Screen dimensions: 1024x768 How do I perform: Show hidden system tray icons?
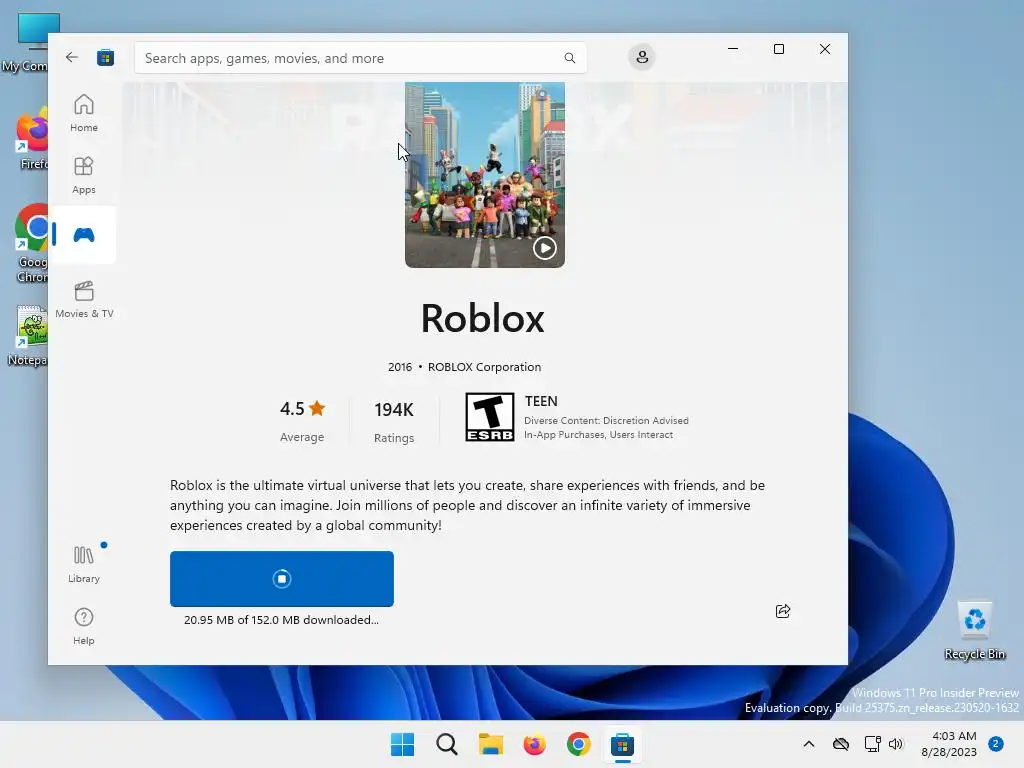pyautogui.click(x=808, y=744)
